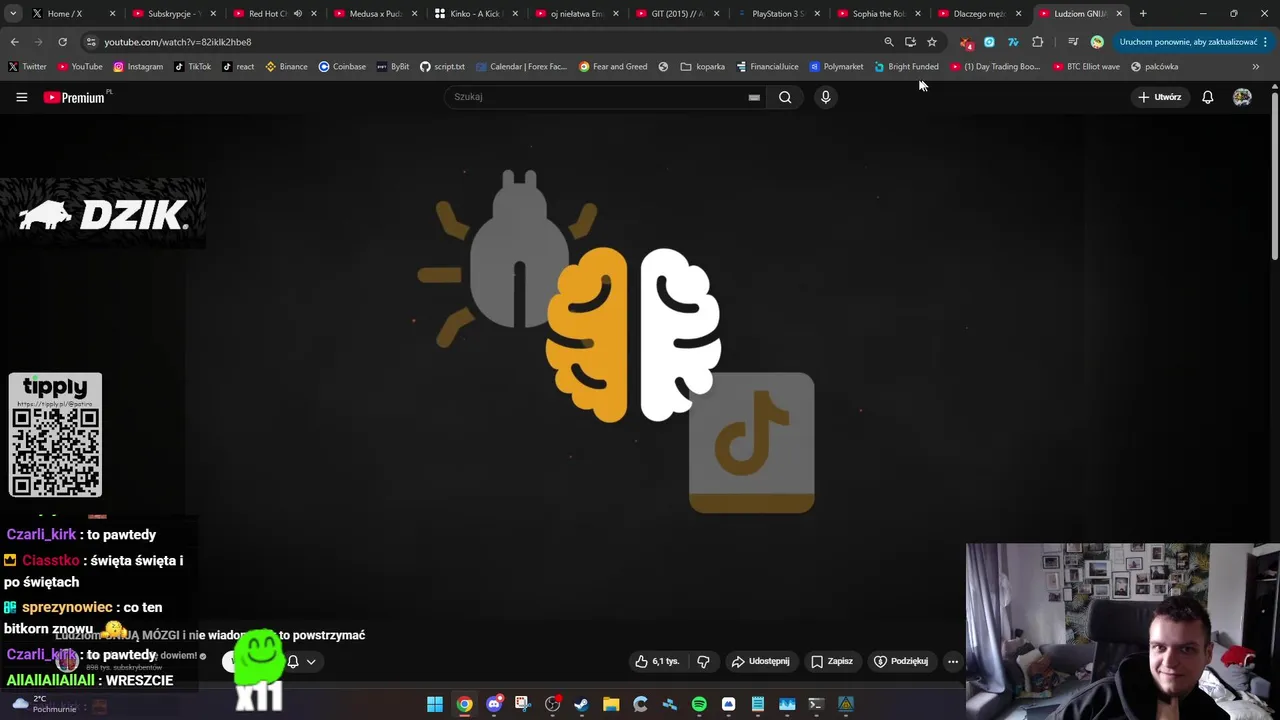Click the magnifier search button beside Szukaj
Screen dimensions: 1280x720
tap(785, 97)
